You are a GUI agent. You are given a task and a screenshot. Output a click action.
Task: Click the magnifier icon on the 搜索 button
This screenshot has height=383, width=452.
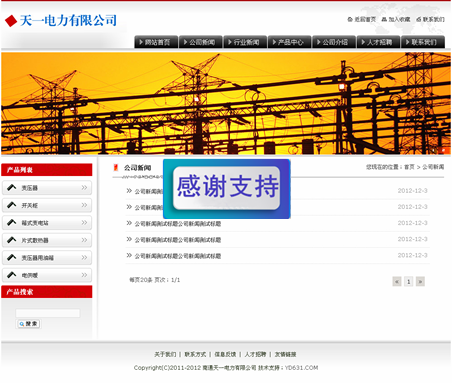click(22, 324)
